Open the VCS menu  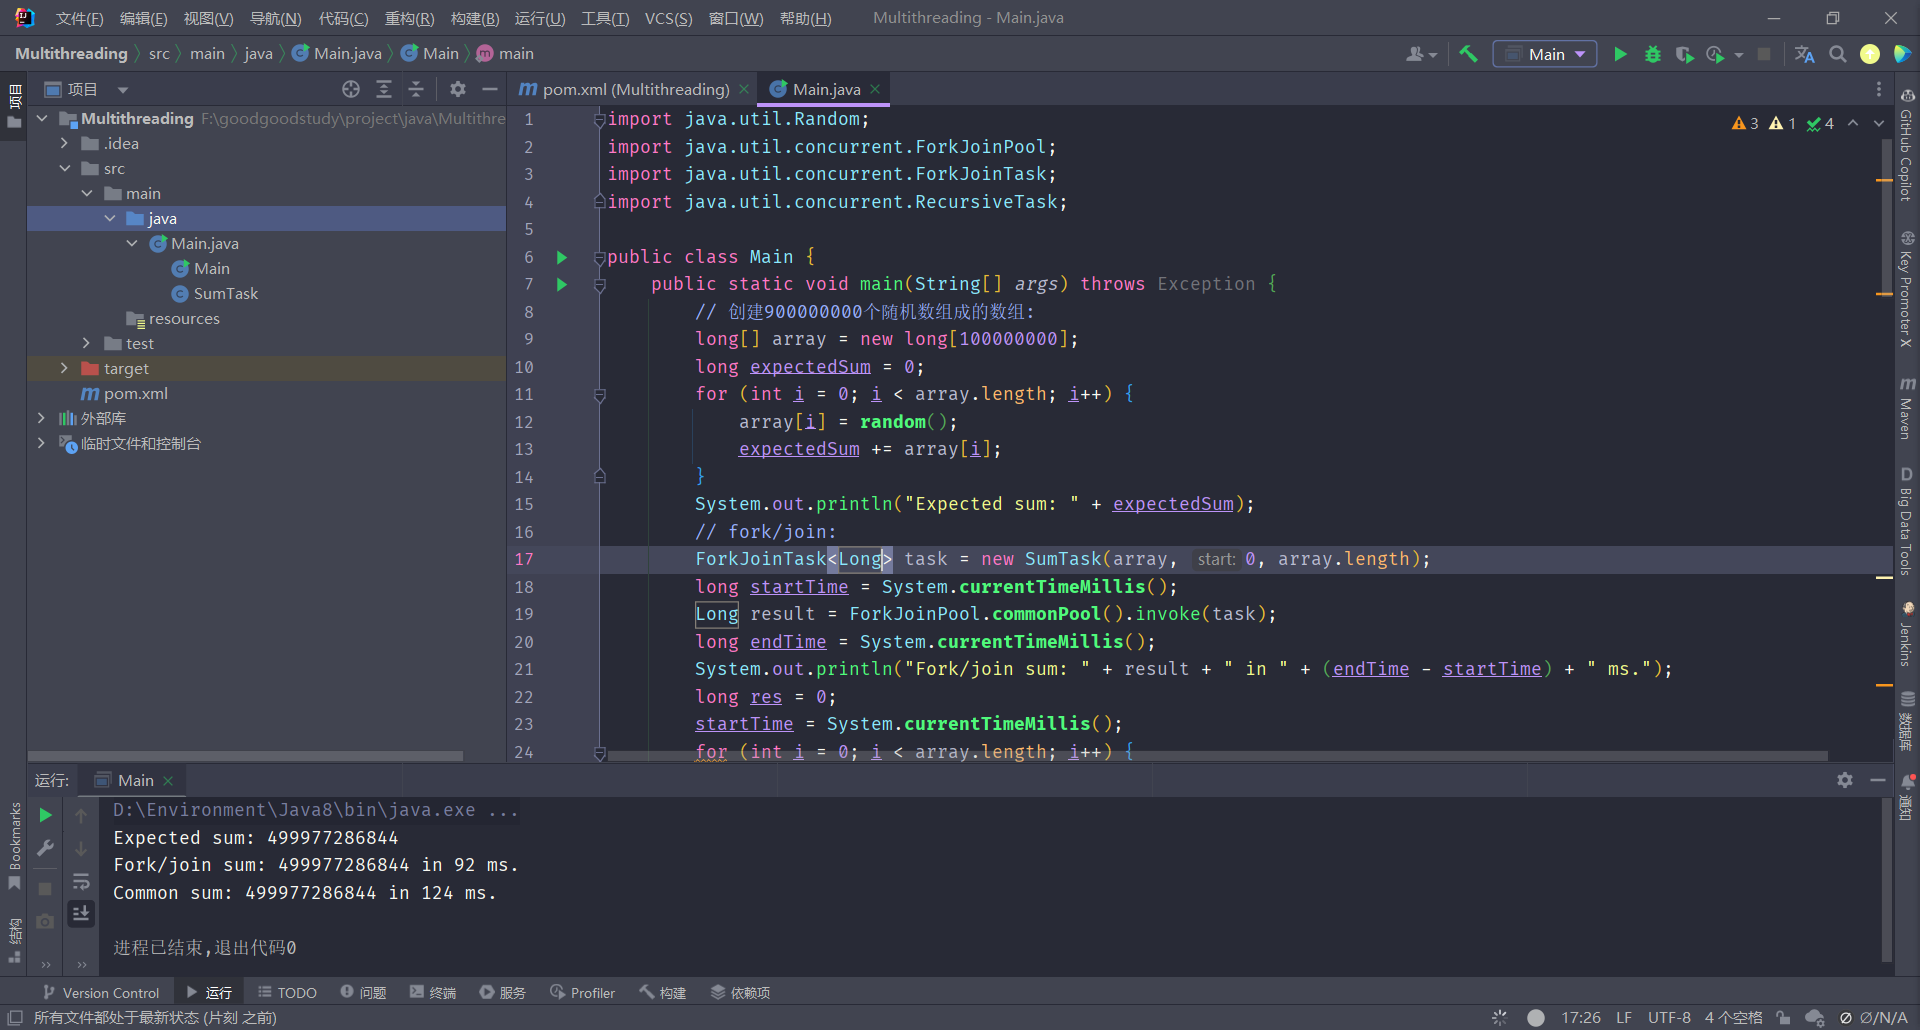point(668,18)
